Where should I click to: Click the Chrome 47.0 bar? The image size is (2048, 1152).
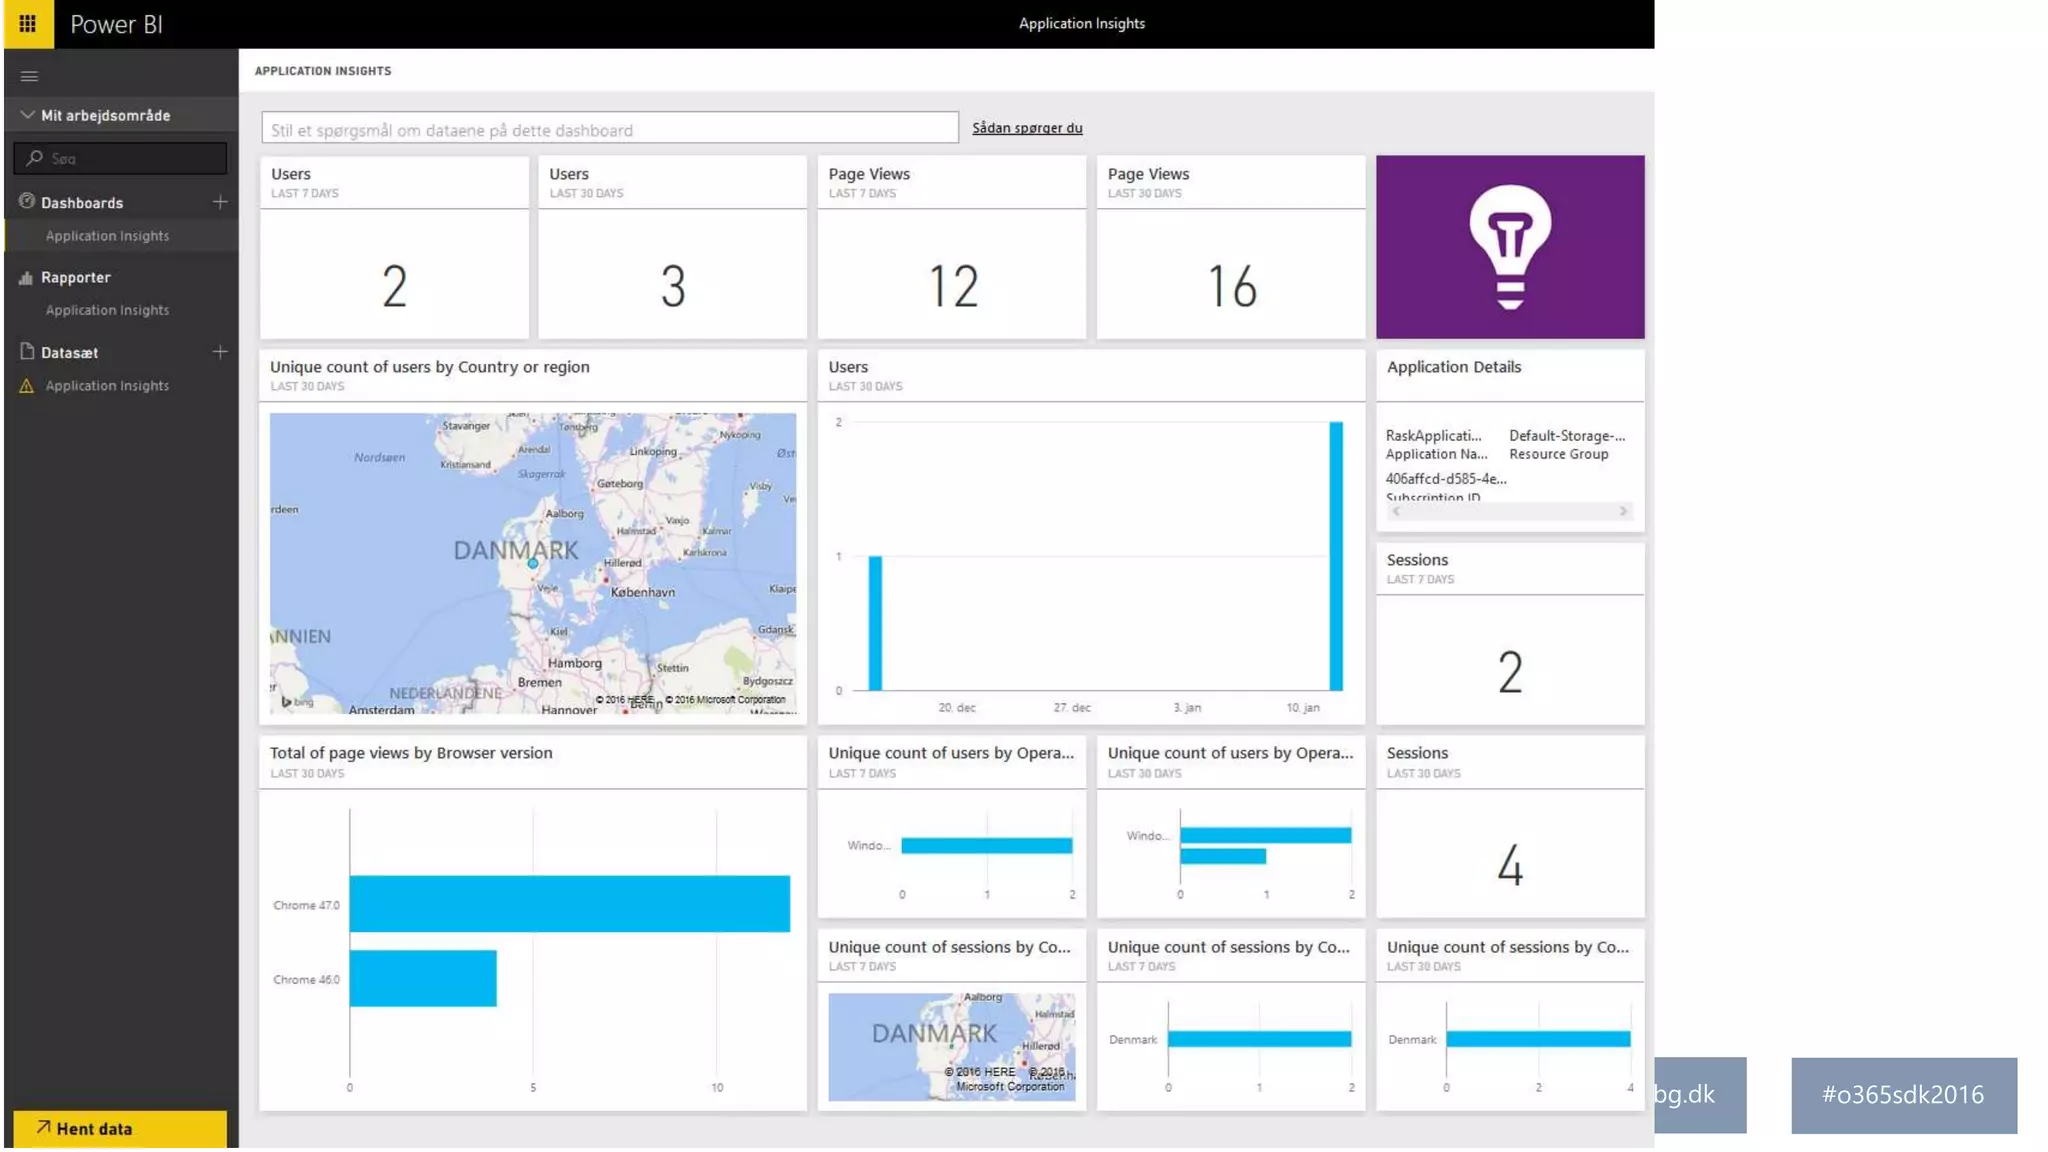tap(569, 904)
